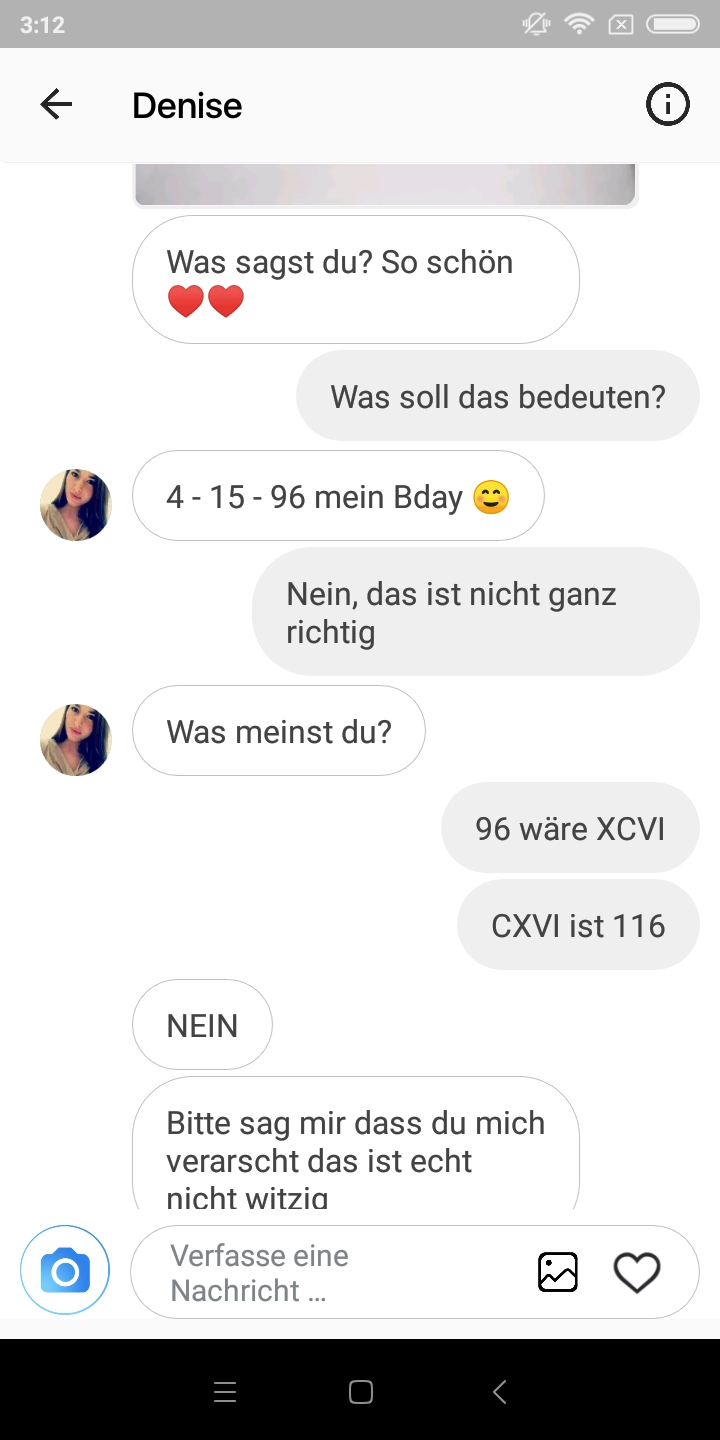
Task: Open the conversation info icon
Action: [x=667, y=104]
